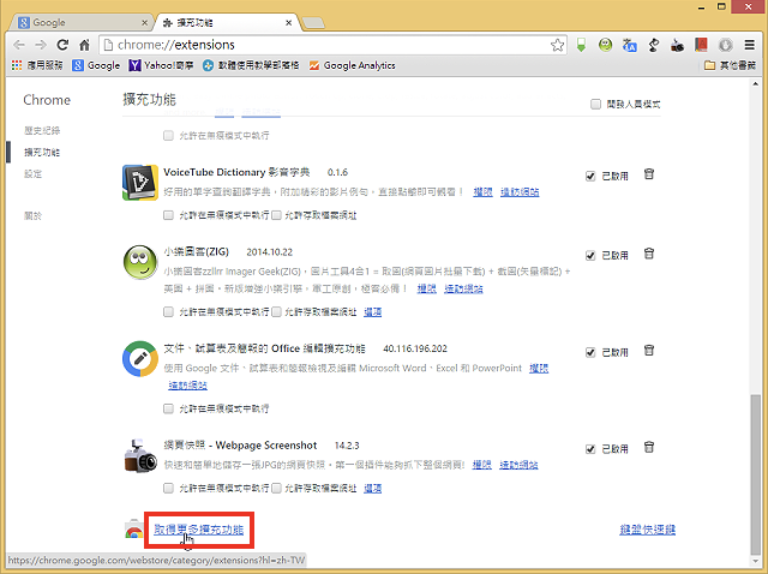Viewport: 770px width, 574px height.
Task: Allow Webpage Screenshot in incognito mode
Action: 168,488
